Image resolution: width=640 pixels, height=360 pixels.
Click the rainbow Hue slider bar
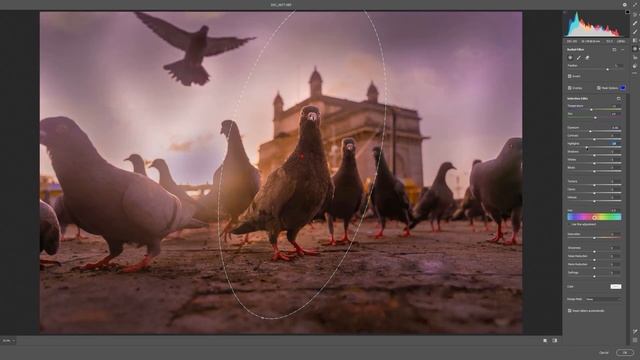coord(594,217)
